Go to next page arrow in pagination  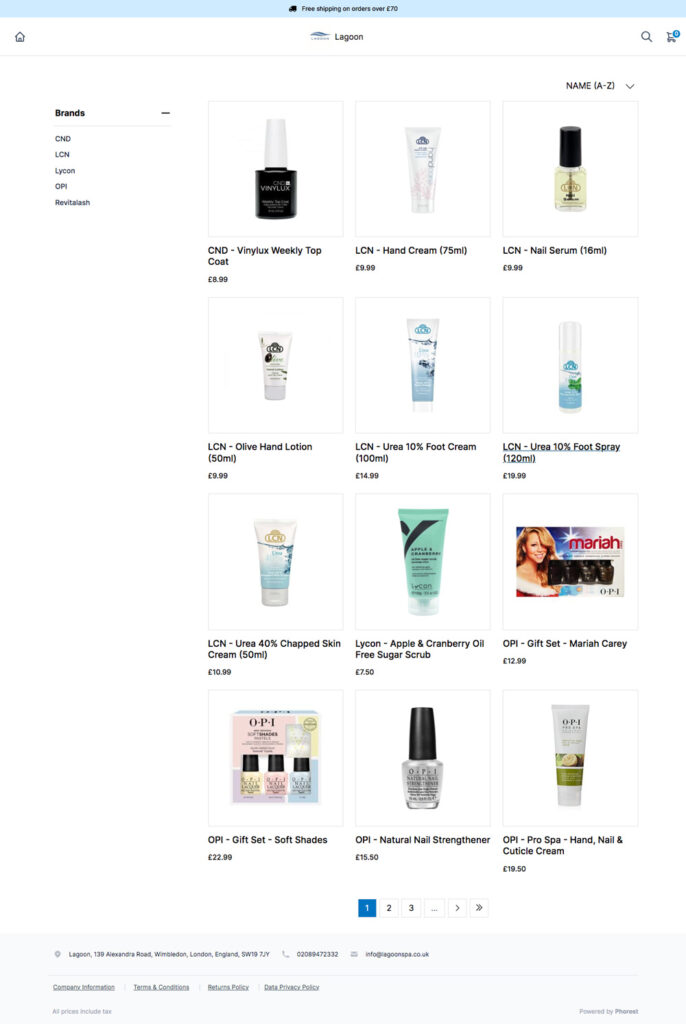[457, 908]
